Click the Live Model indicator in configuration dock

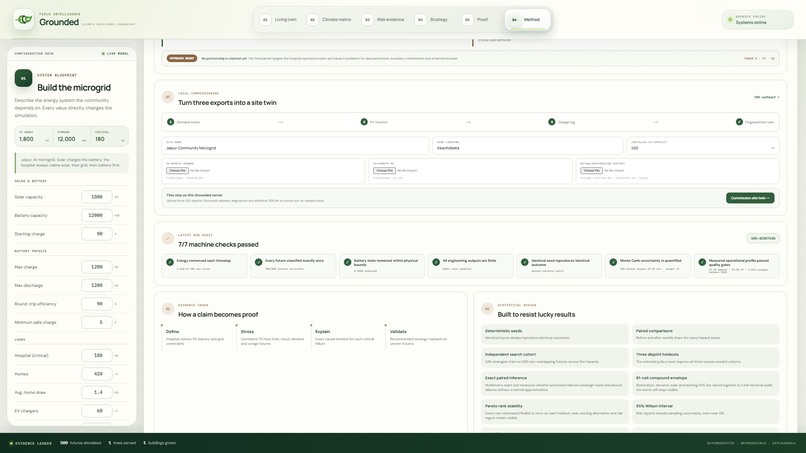coord(115,53)
